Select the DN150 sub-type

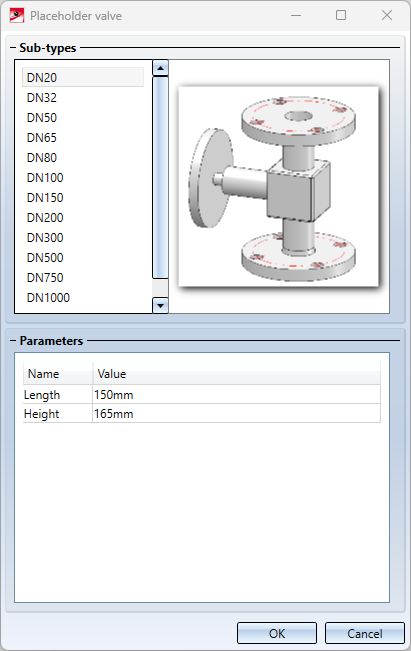83,197
